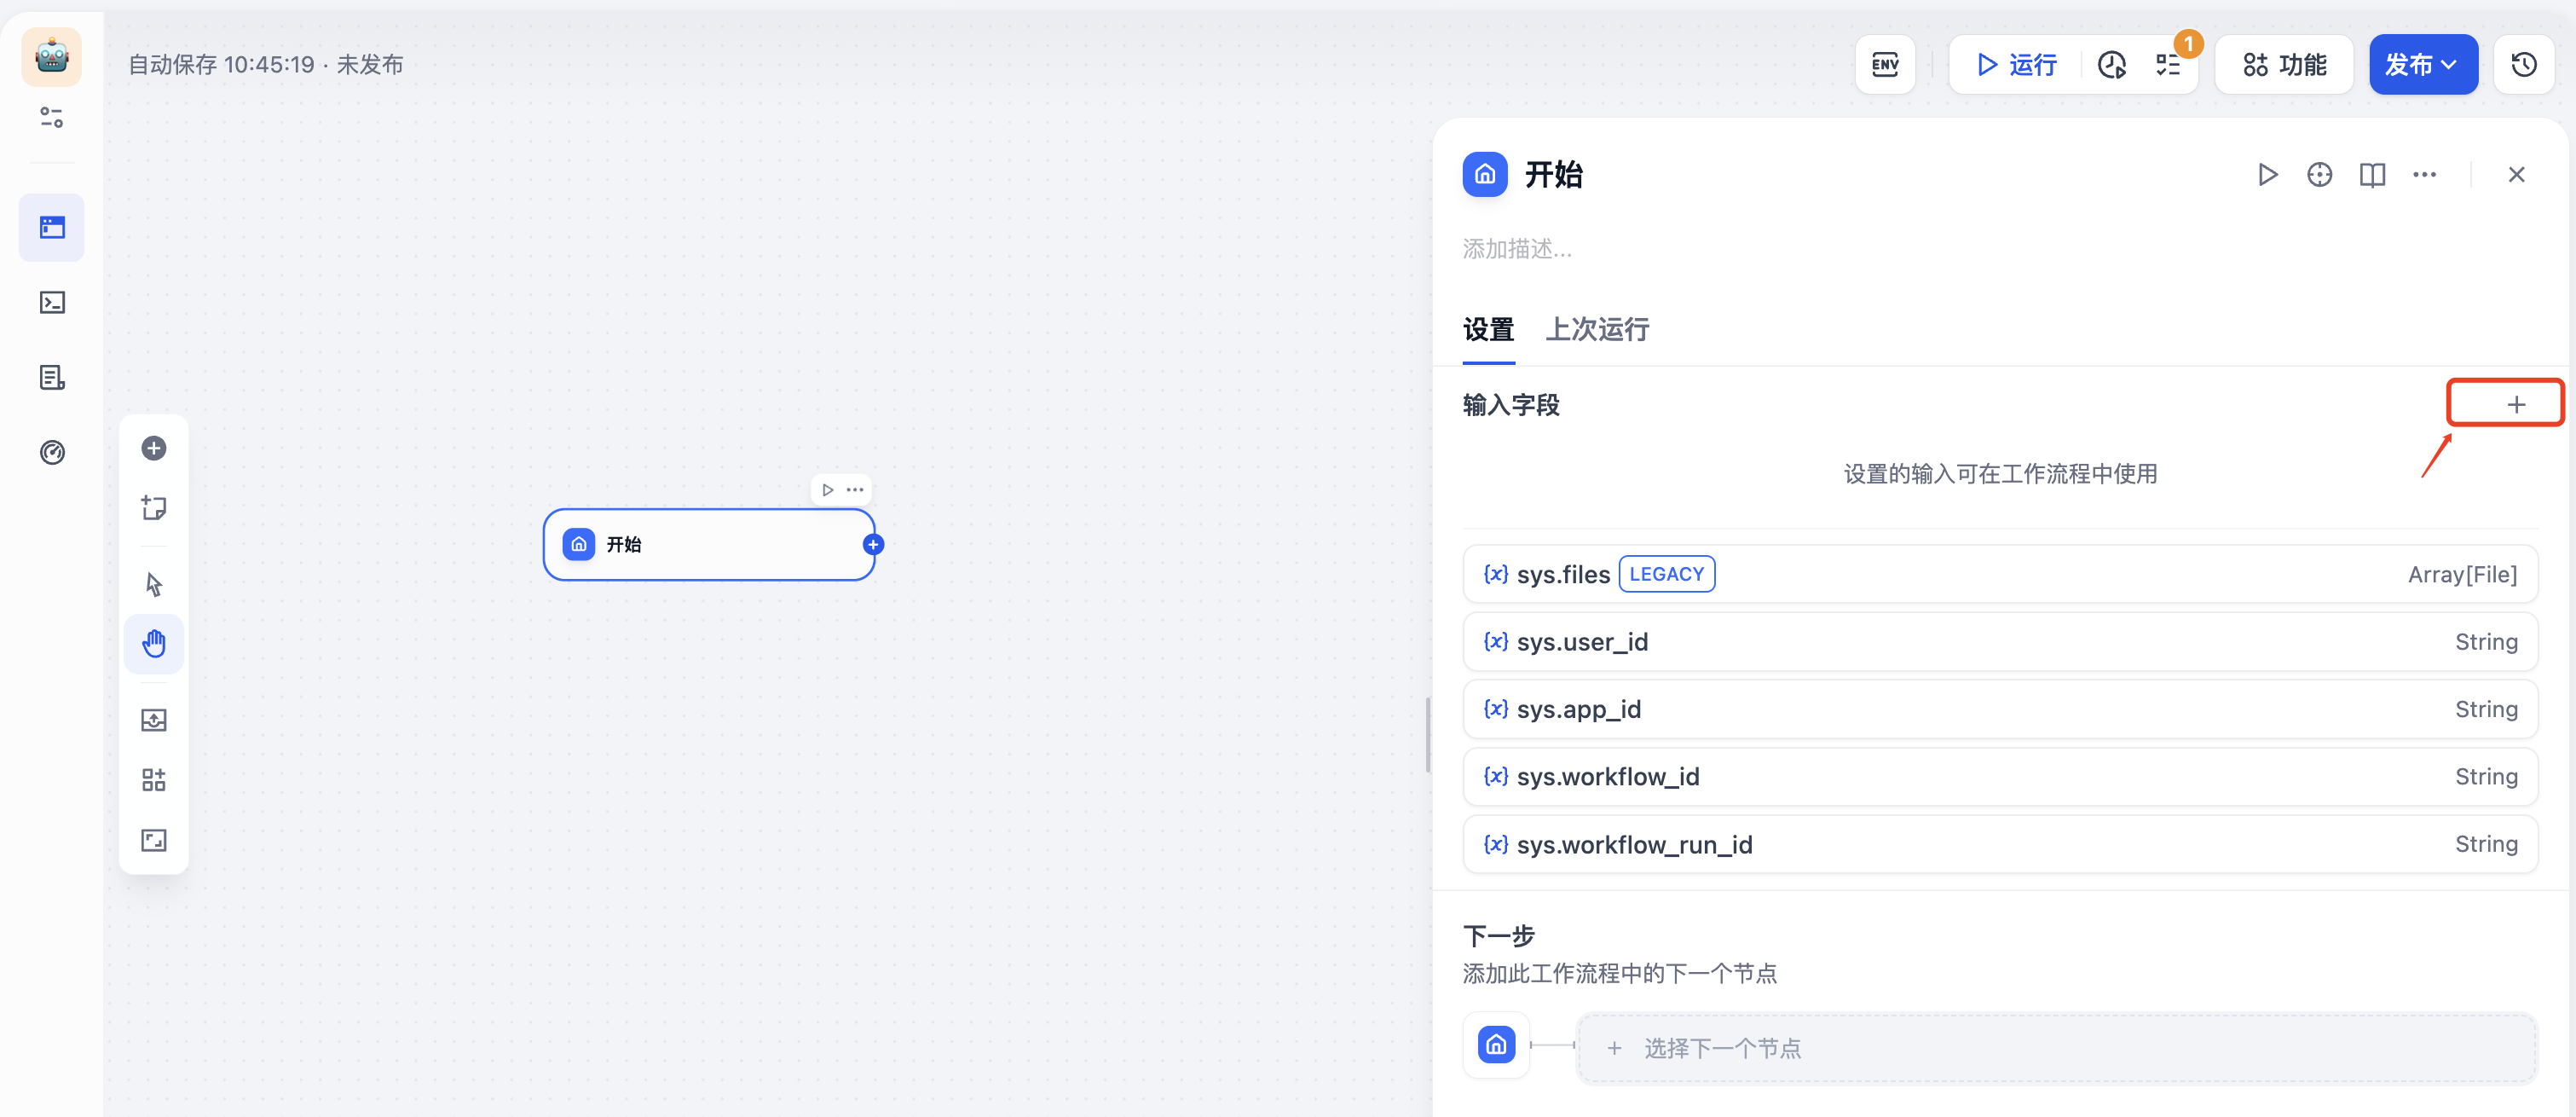
Task: Switch to pointer mode tool
Action: (x=153, y=584)
